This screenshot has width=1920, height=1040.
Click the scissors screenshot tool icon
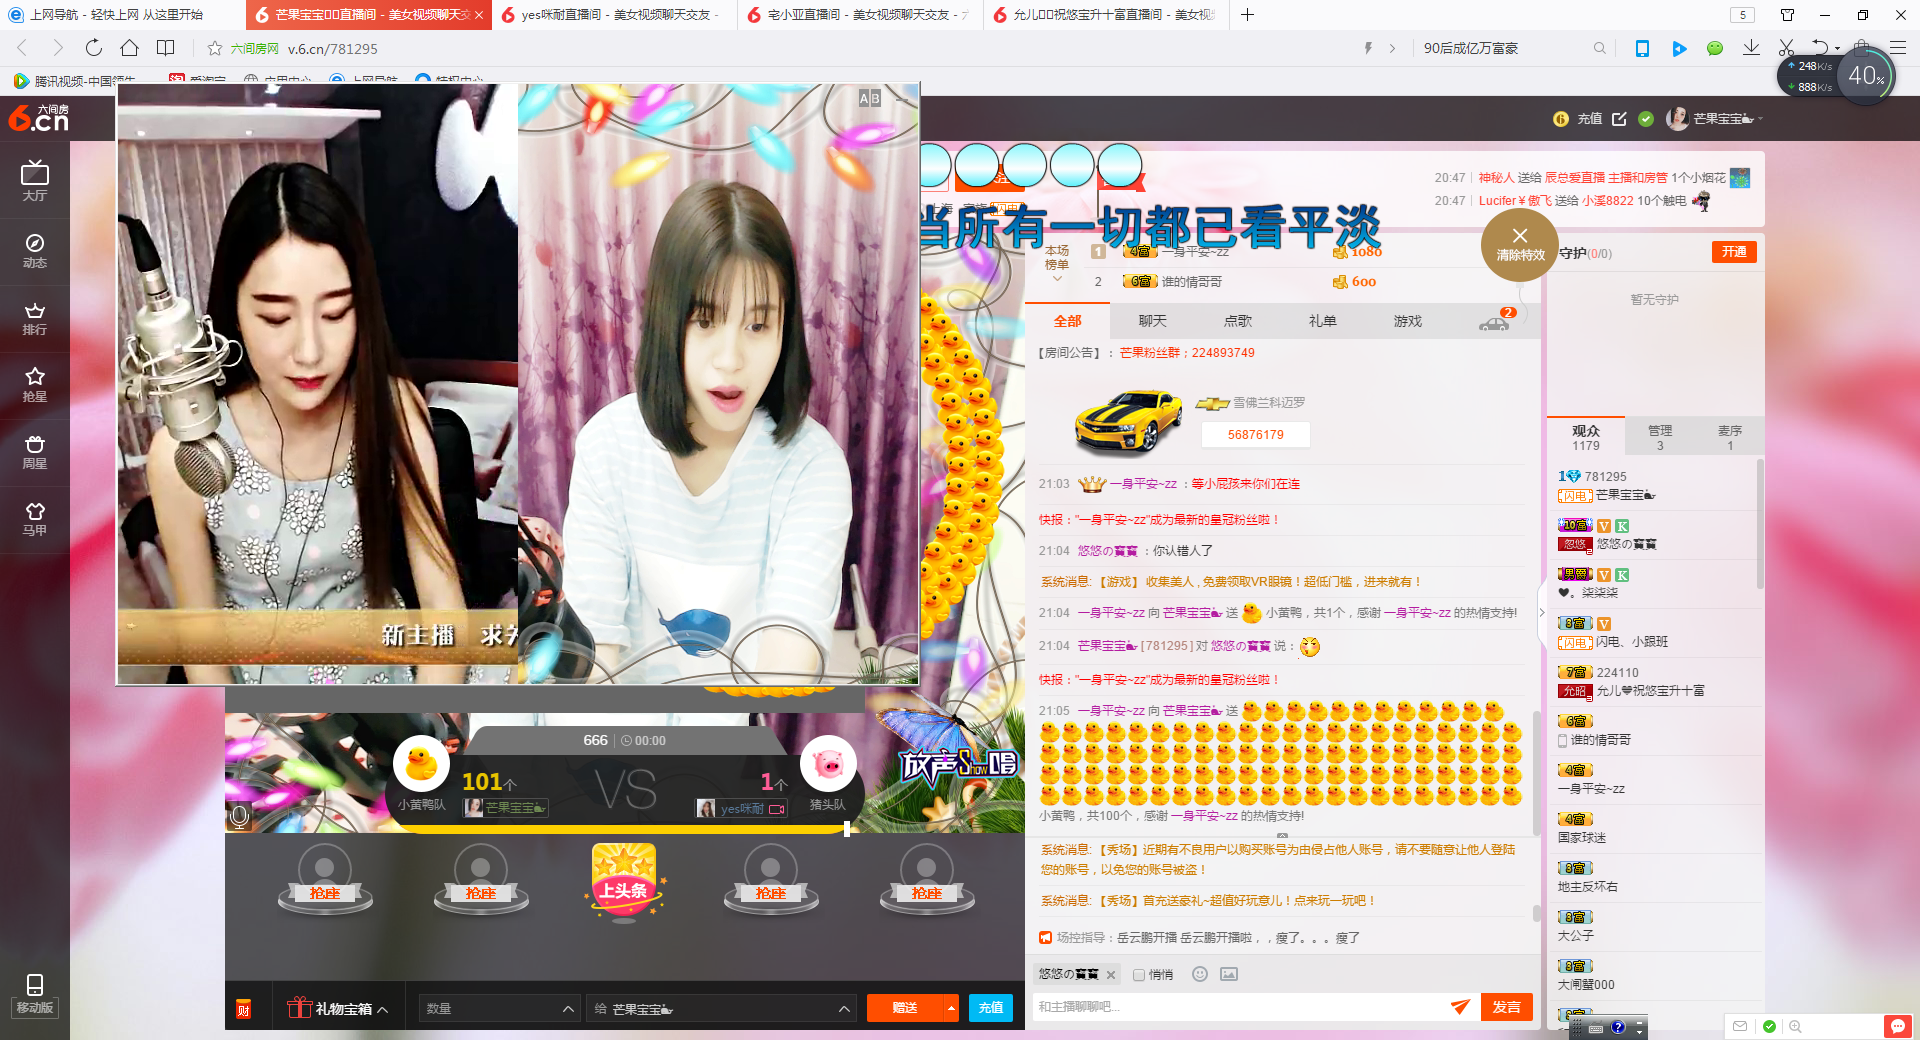point(1787,47)
